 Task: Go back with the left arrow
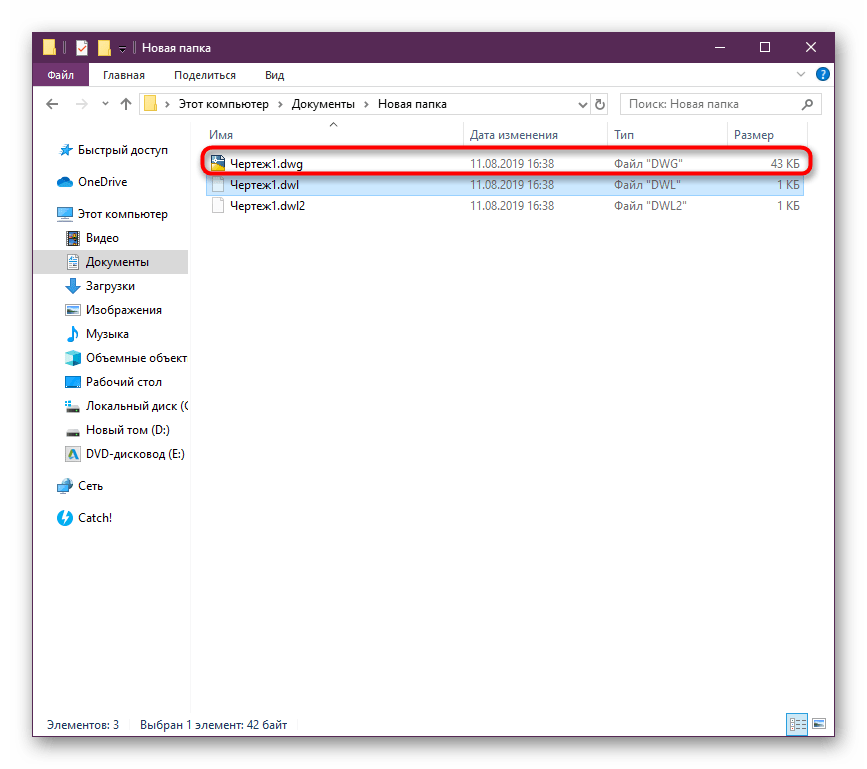(x=52, y=104)
